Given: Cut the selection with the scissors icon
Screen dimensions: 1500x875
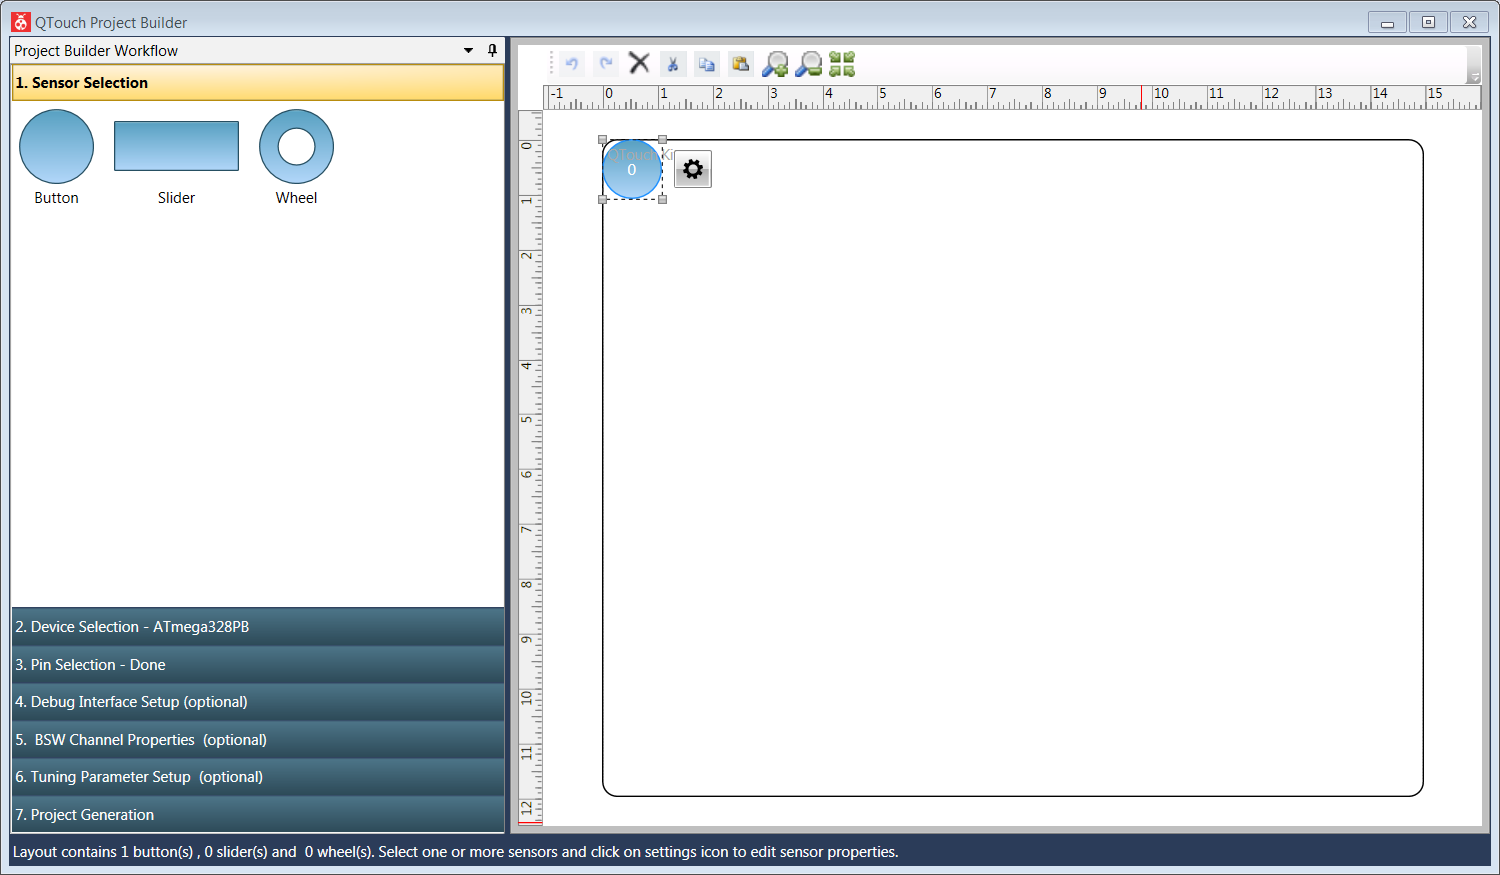Looking at the screenshot, I should 673,64.
